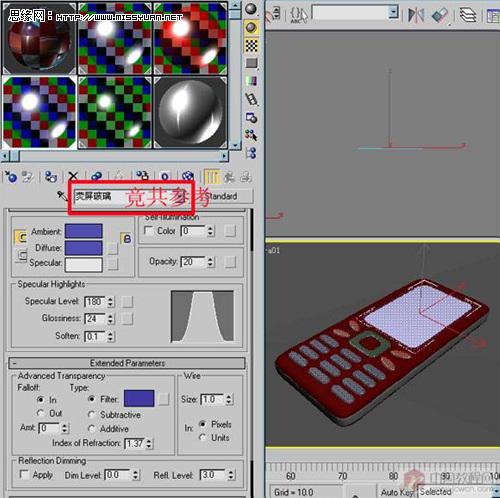This screenshot has width=500, height=498.
Task: Click the Make Preview filmstrip icon
Action: 251,99
